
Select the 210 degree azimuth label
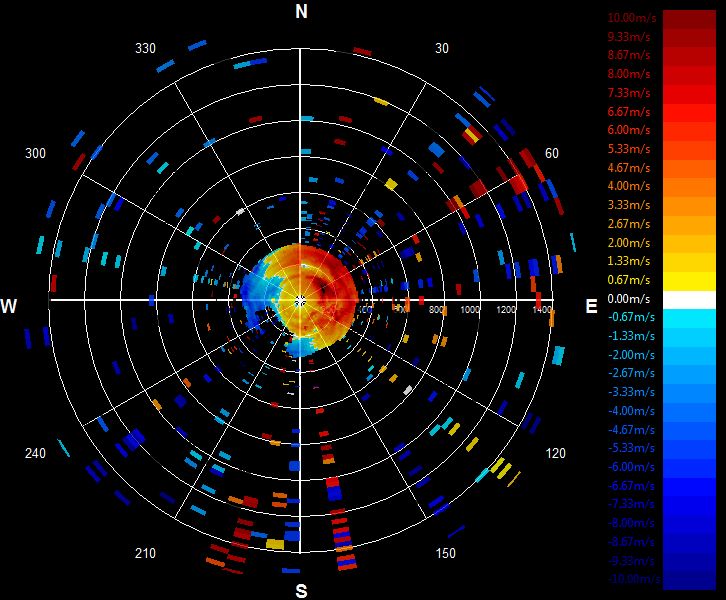click(145, 553)
